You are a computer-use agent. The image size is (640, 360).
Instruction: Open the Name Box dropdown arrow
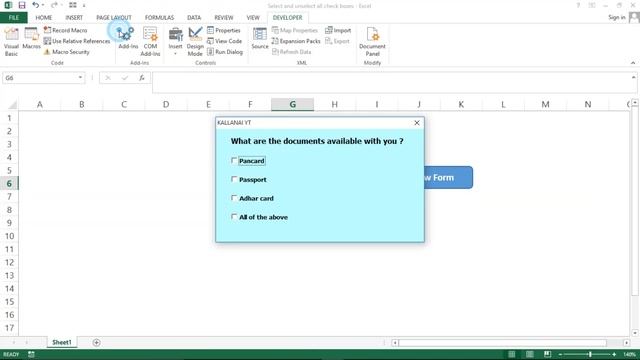80,78
